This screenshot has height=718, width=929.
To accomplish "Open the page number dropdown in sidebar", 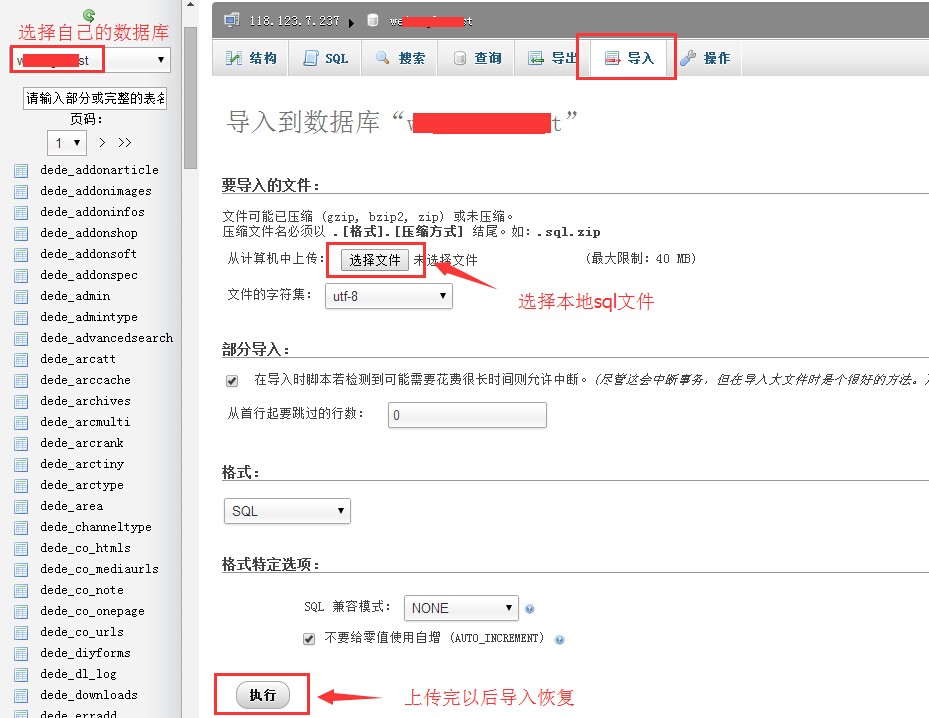I will pos(66,143).
